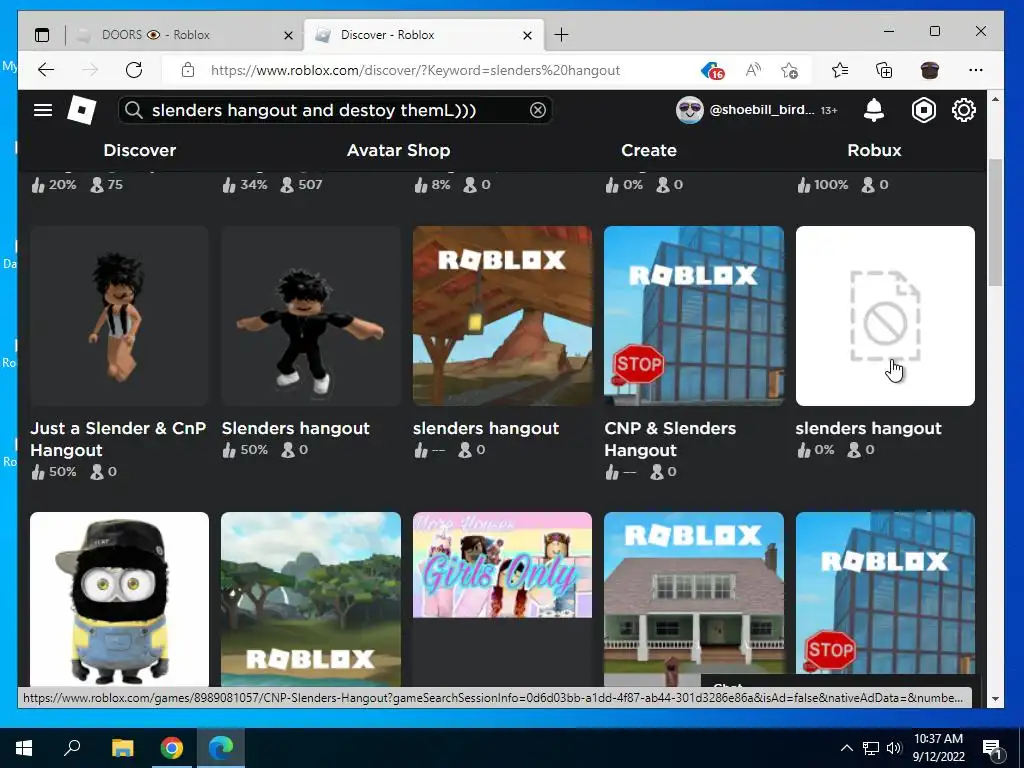
Task: Click the Roblox search input field
Action: (334, 110)
